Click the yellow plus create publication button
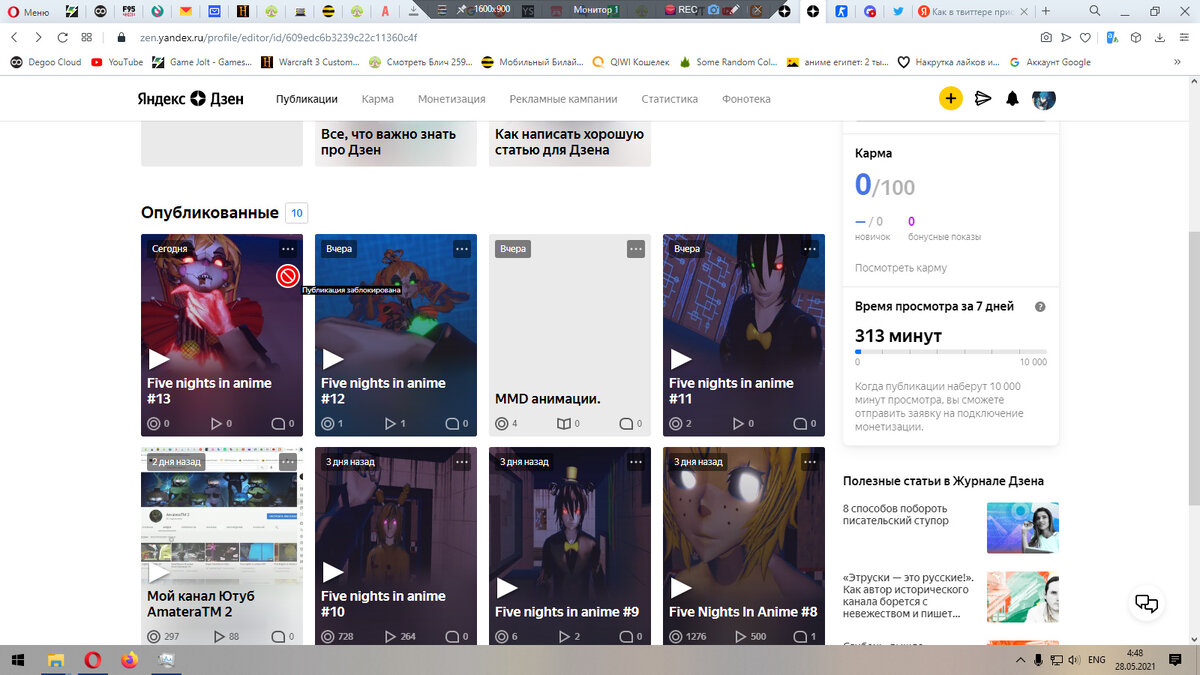The width and height of the screenshot is (1200, 675). (x=950, y=98)
